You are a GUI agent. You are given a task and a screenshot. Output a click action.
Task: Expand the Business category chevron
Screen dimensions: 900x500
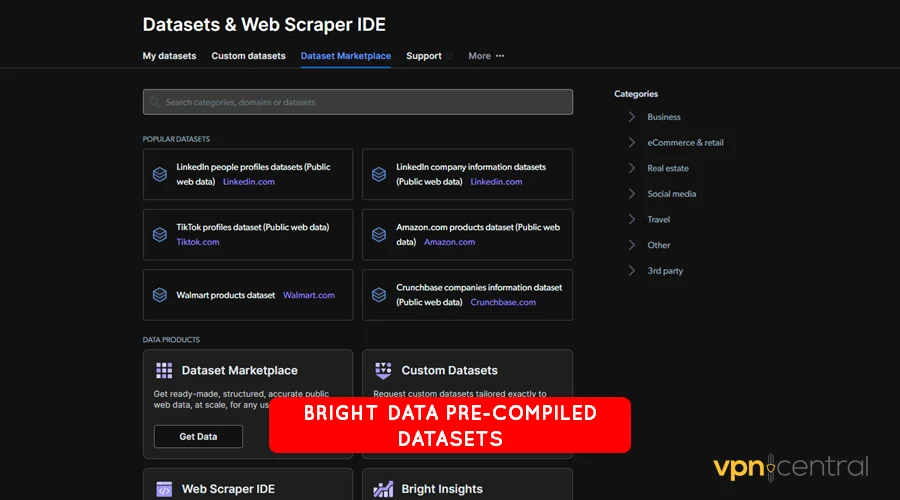coord(631,117)
